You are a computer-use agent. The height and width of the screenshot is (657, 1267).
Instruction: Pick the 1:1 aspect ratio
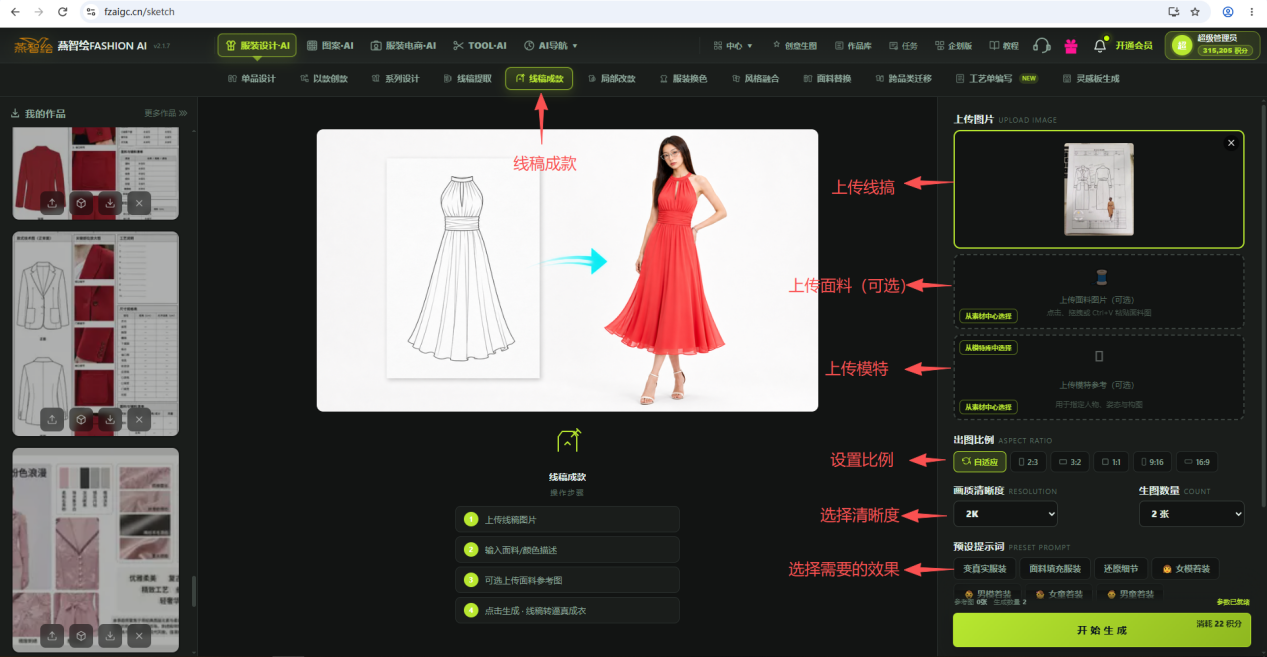[x=1110, y=462]
